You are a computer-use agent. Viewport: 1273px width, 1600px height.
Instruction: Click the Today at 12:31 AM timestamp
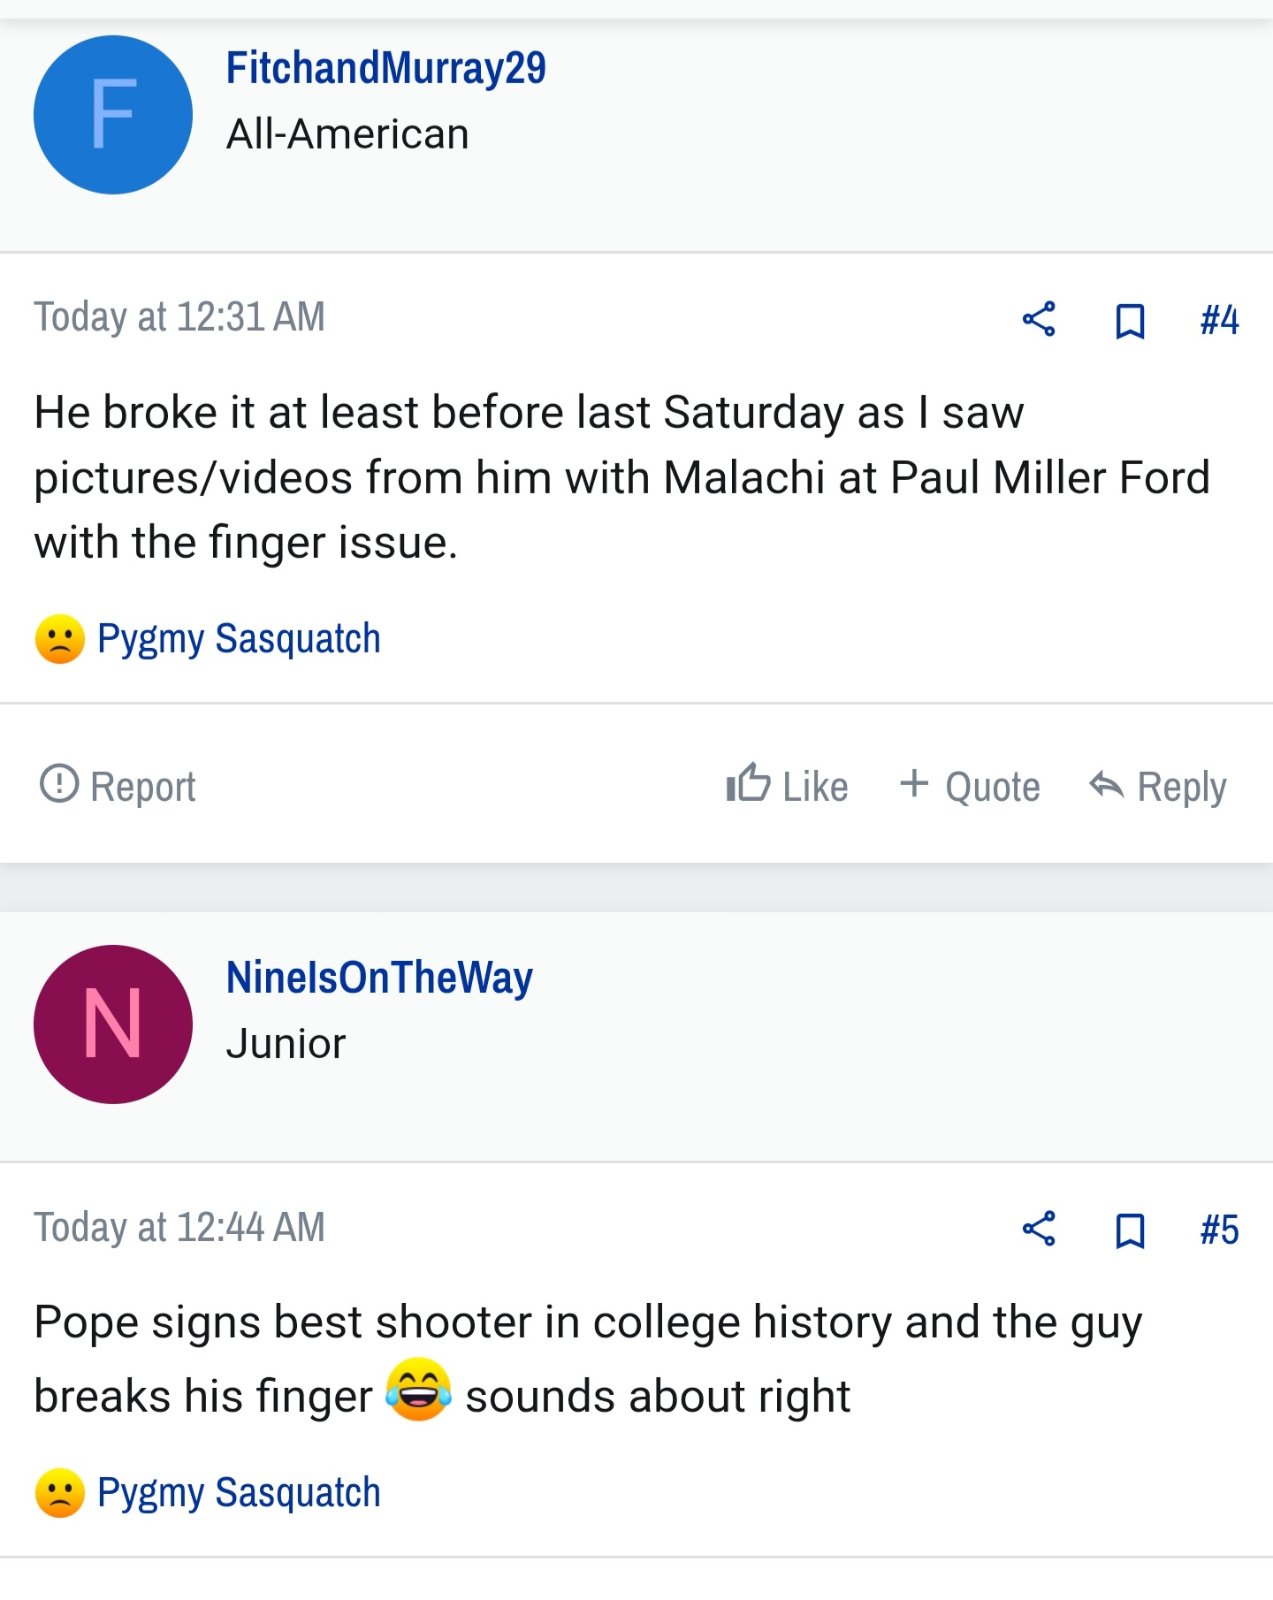coord(180,317)
